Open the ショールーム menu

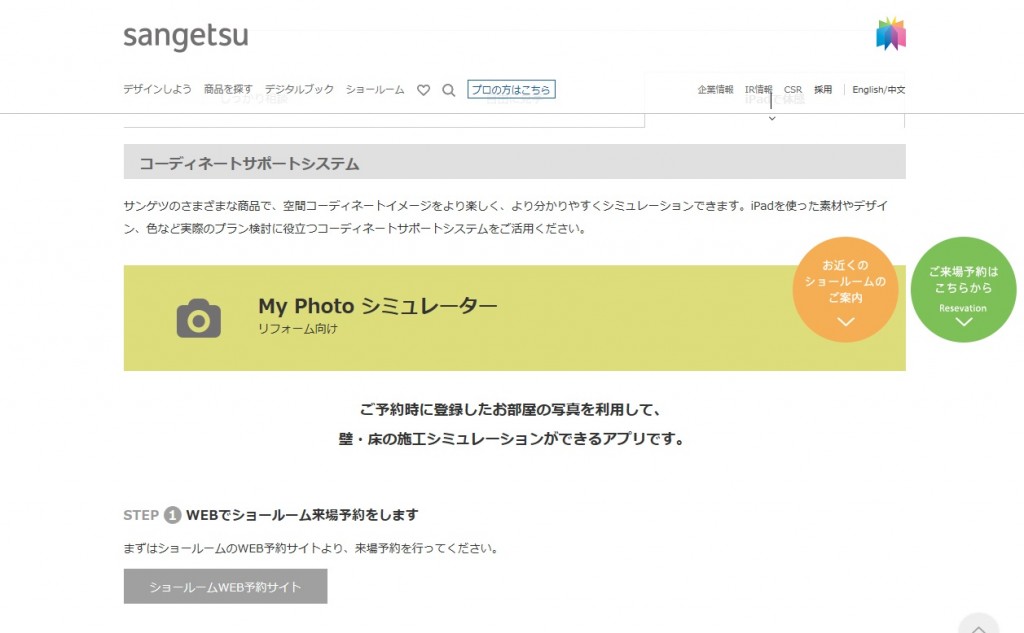[375, 89]
